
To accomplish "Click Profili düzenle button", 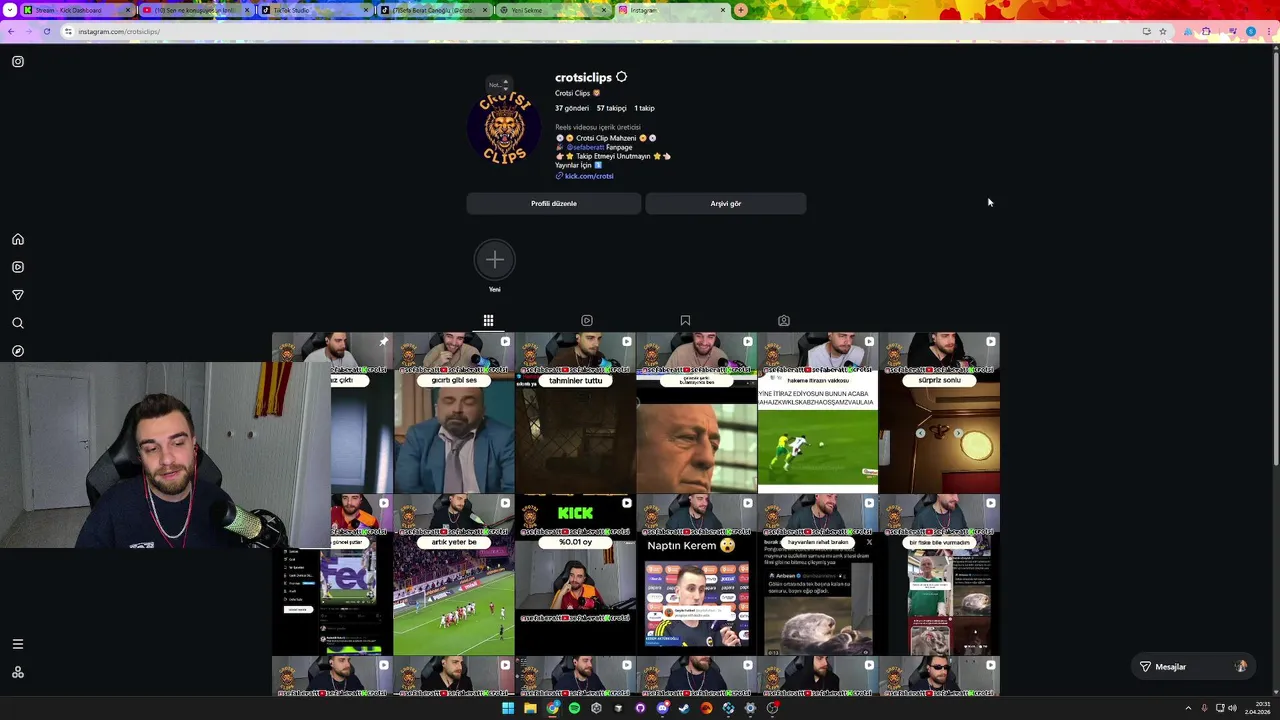I will [x=553, y=203].
